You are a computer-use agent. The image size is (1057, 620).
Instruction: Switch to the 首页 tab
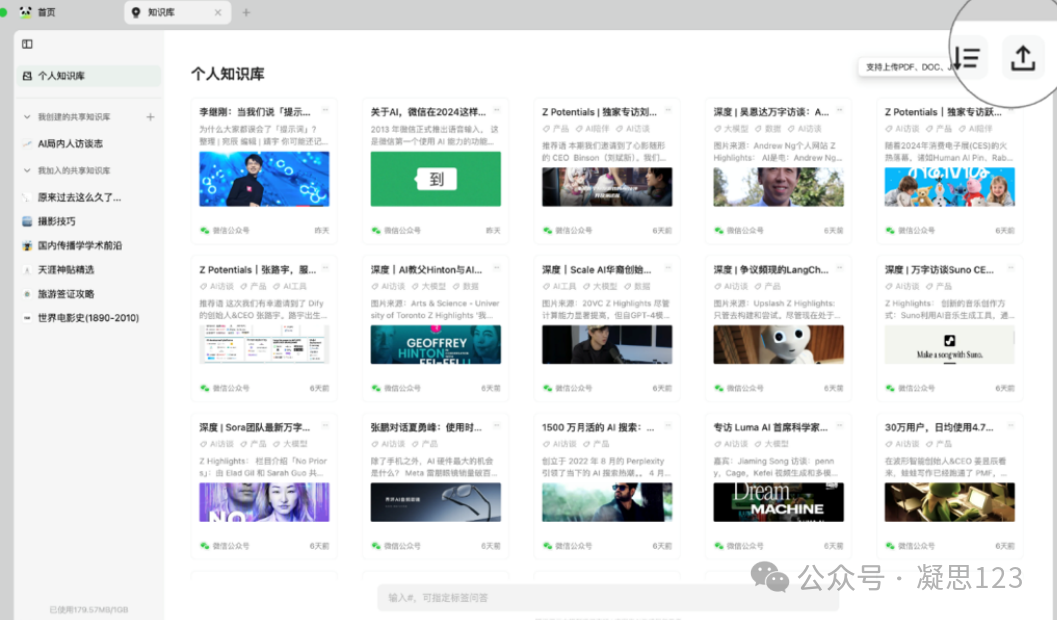click(45, 12)
